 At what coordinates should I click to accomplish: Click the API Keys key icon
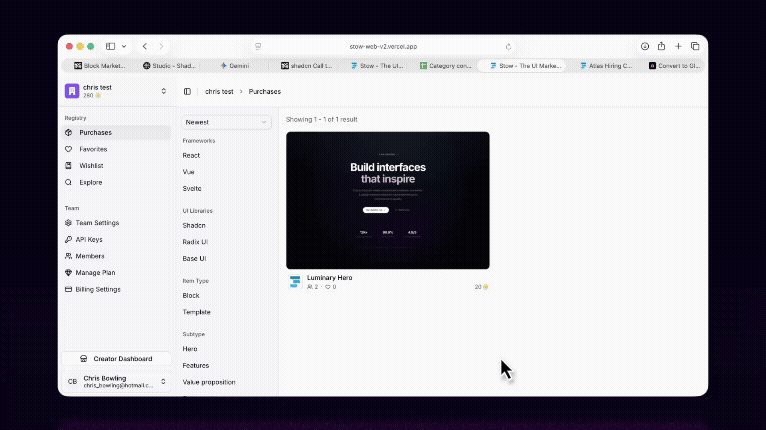(x=68, y=239)
